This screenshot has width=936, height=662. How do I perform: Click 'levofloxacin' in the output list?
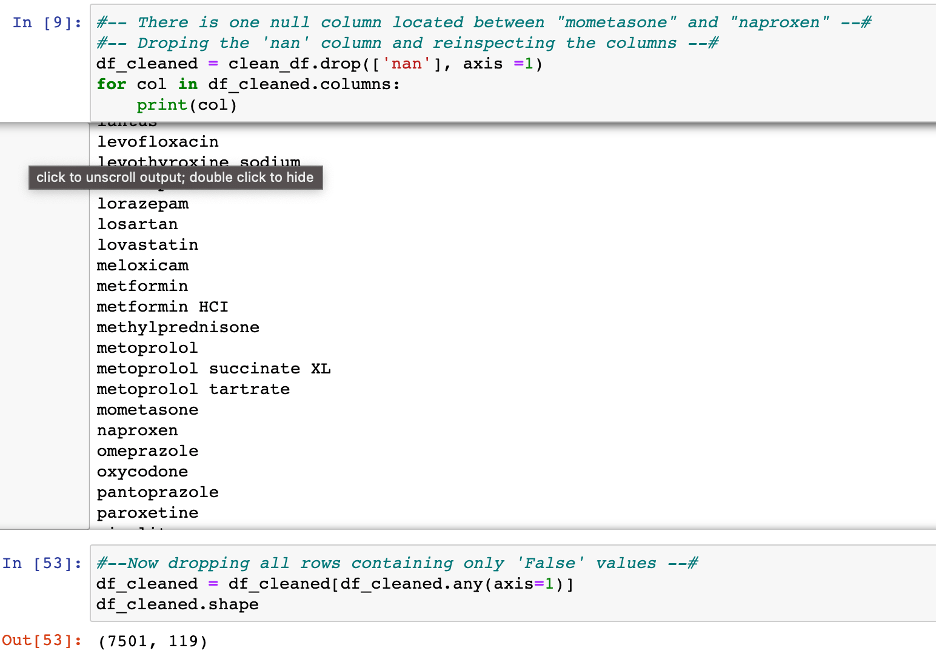[x=157, y=142]
